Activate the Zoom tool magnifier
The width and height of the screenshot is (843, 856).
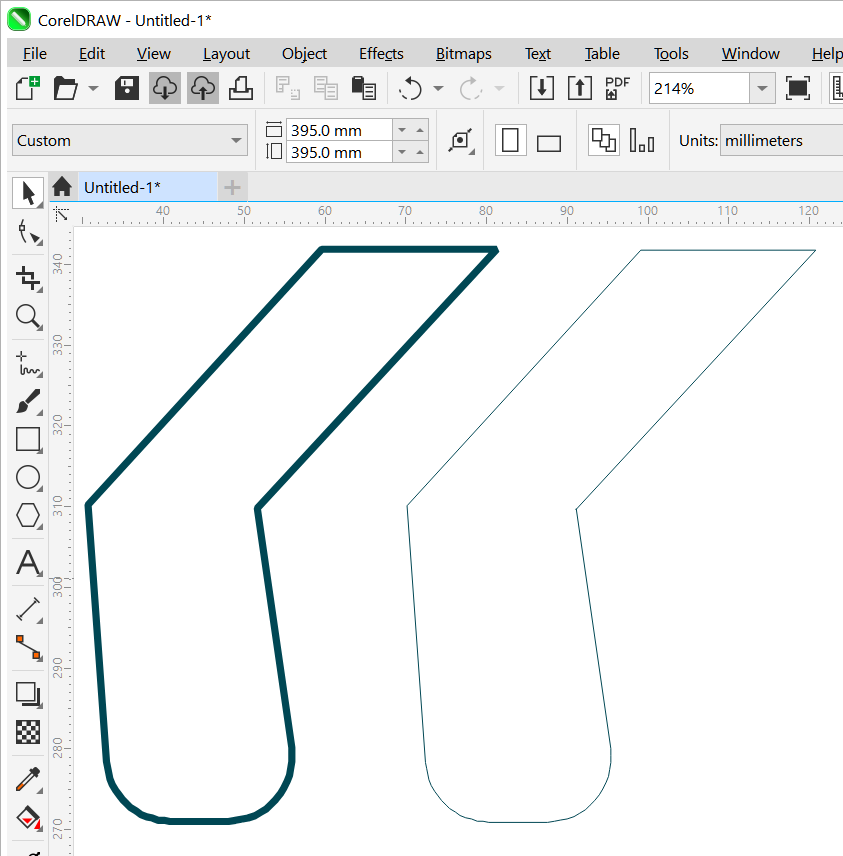coord(28,318)
